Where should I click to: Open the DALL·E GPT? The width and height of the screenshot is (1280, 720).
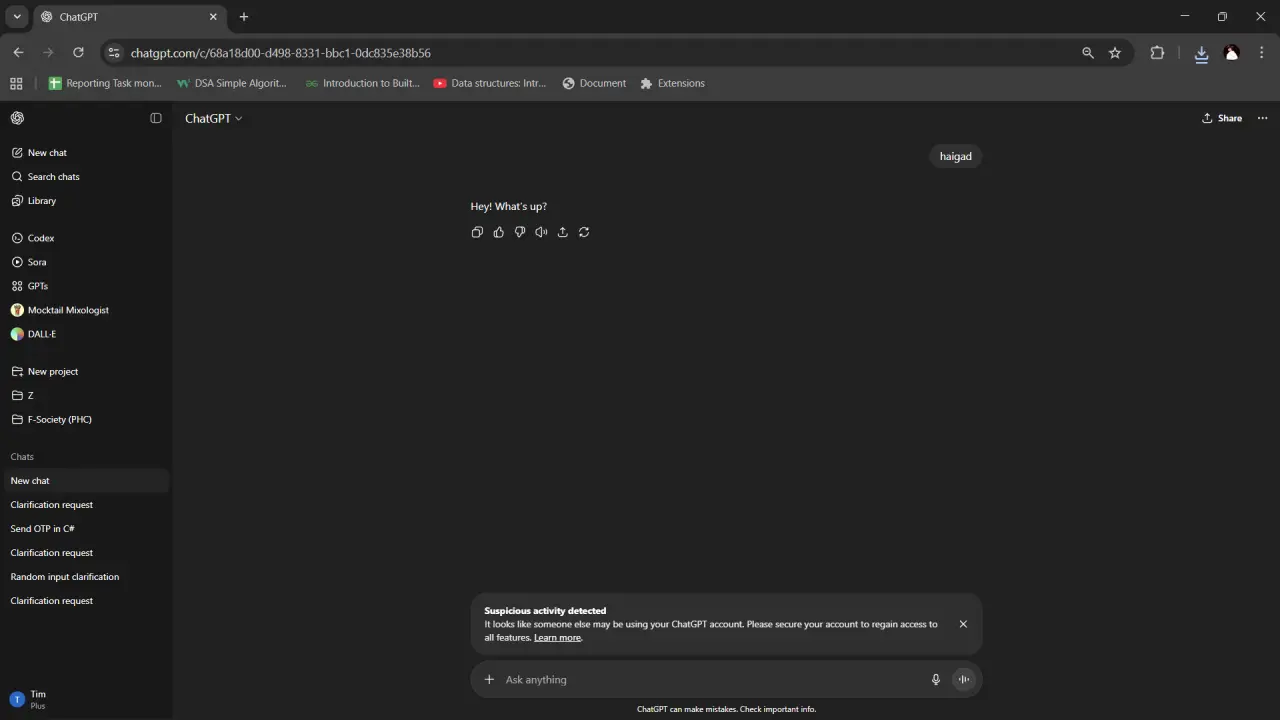(85, 334)
